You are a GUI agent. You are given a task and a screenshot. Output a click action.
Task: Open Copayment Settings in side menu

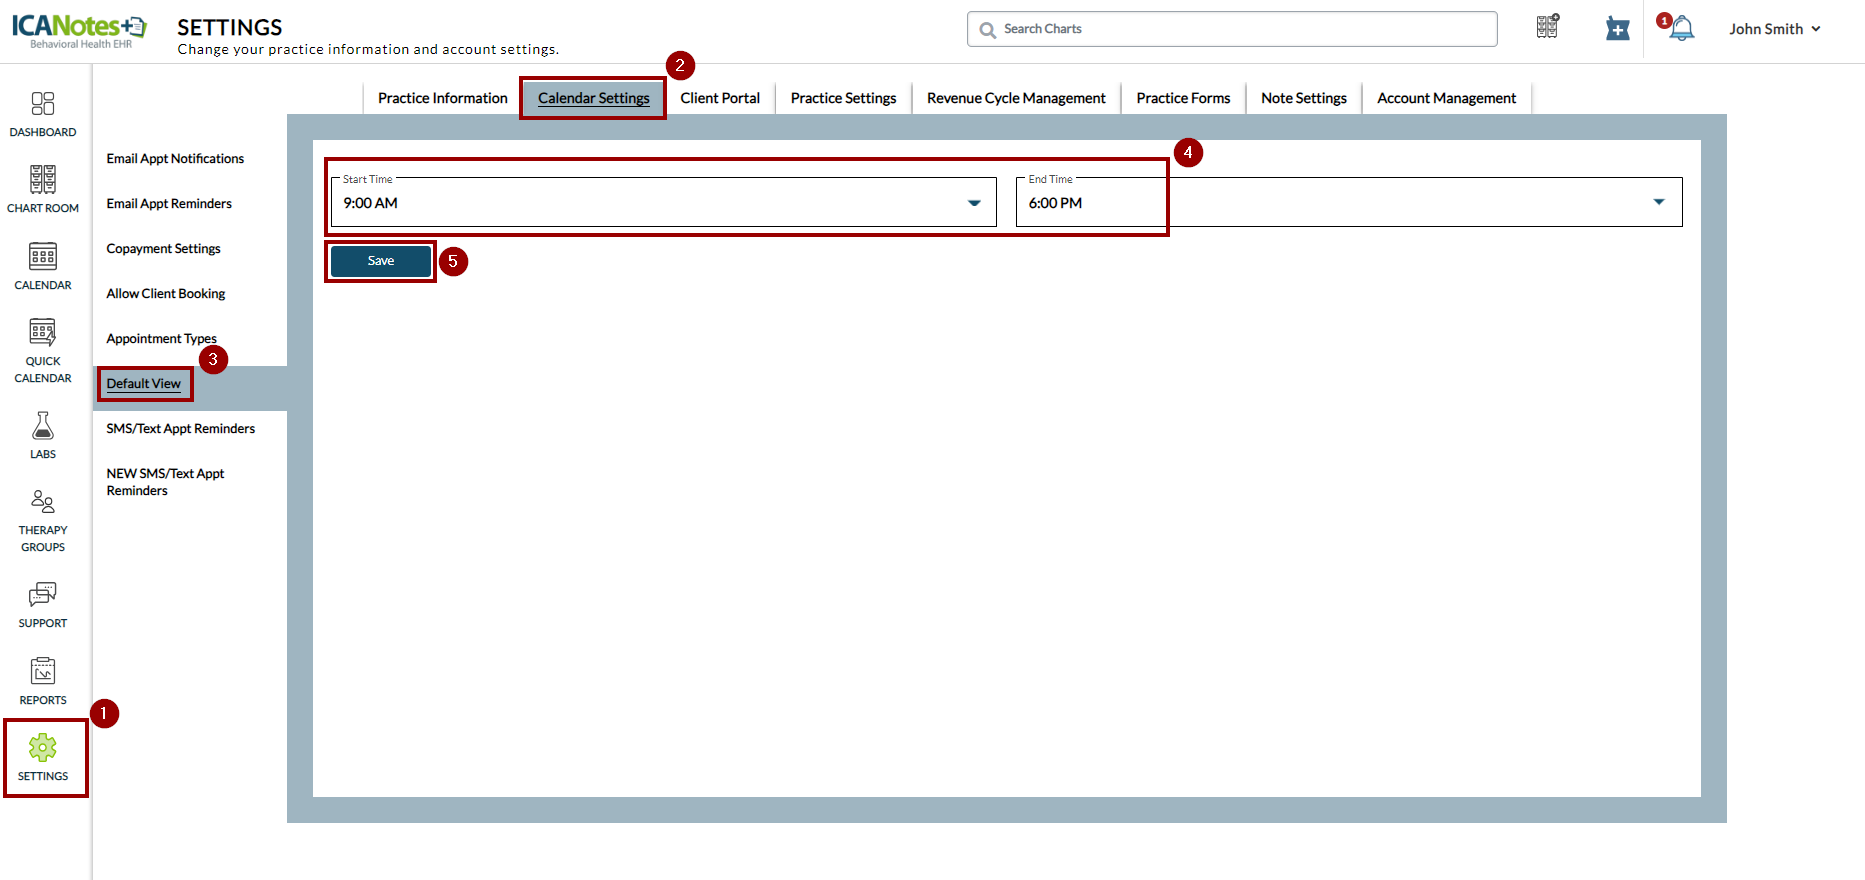pos(163,249)
